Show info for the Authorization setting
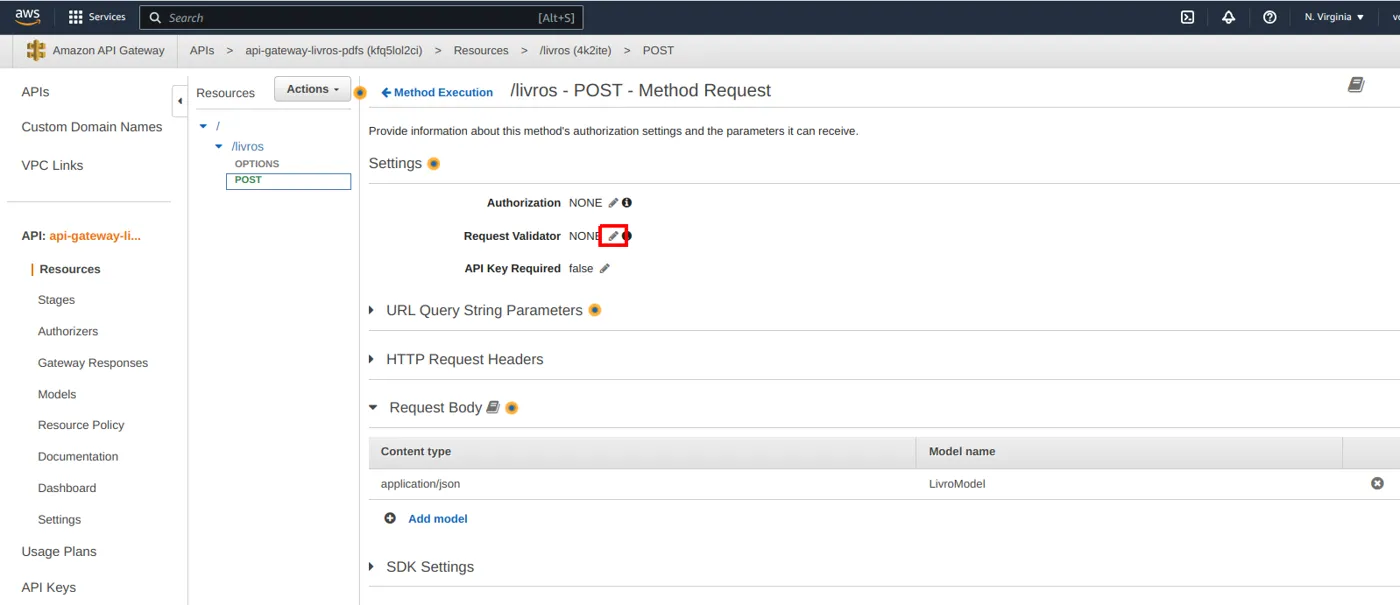Viewport: 1400px width, 605px height. (x=627, y=203)
